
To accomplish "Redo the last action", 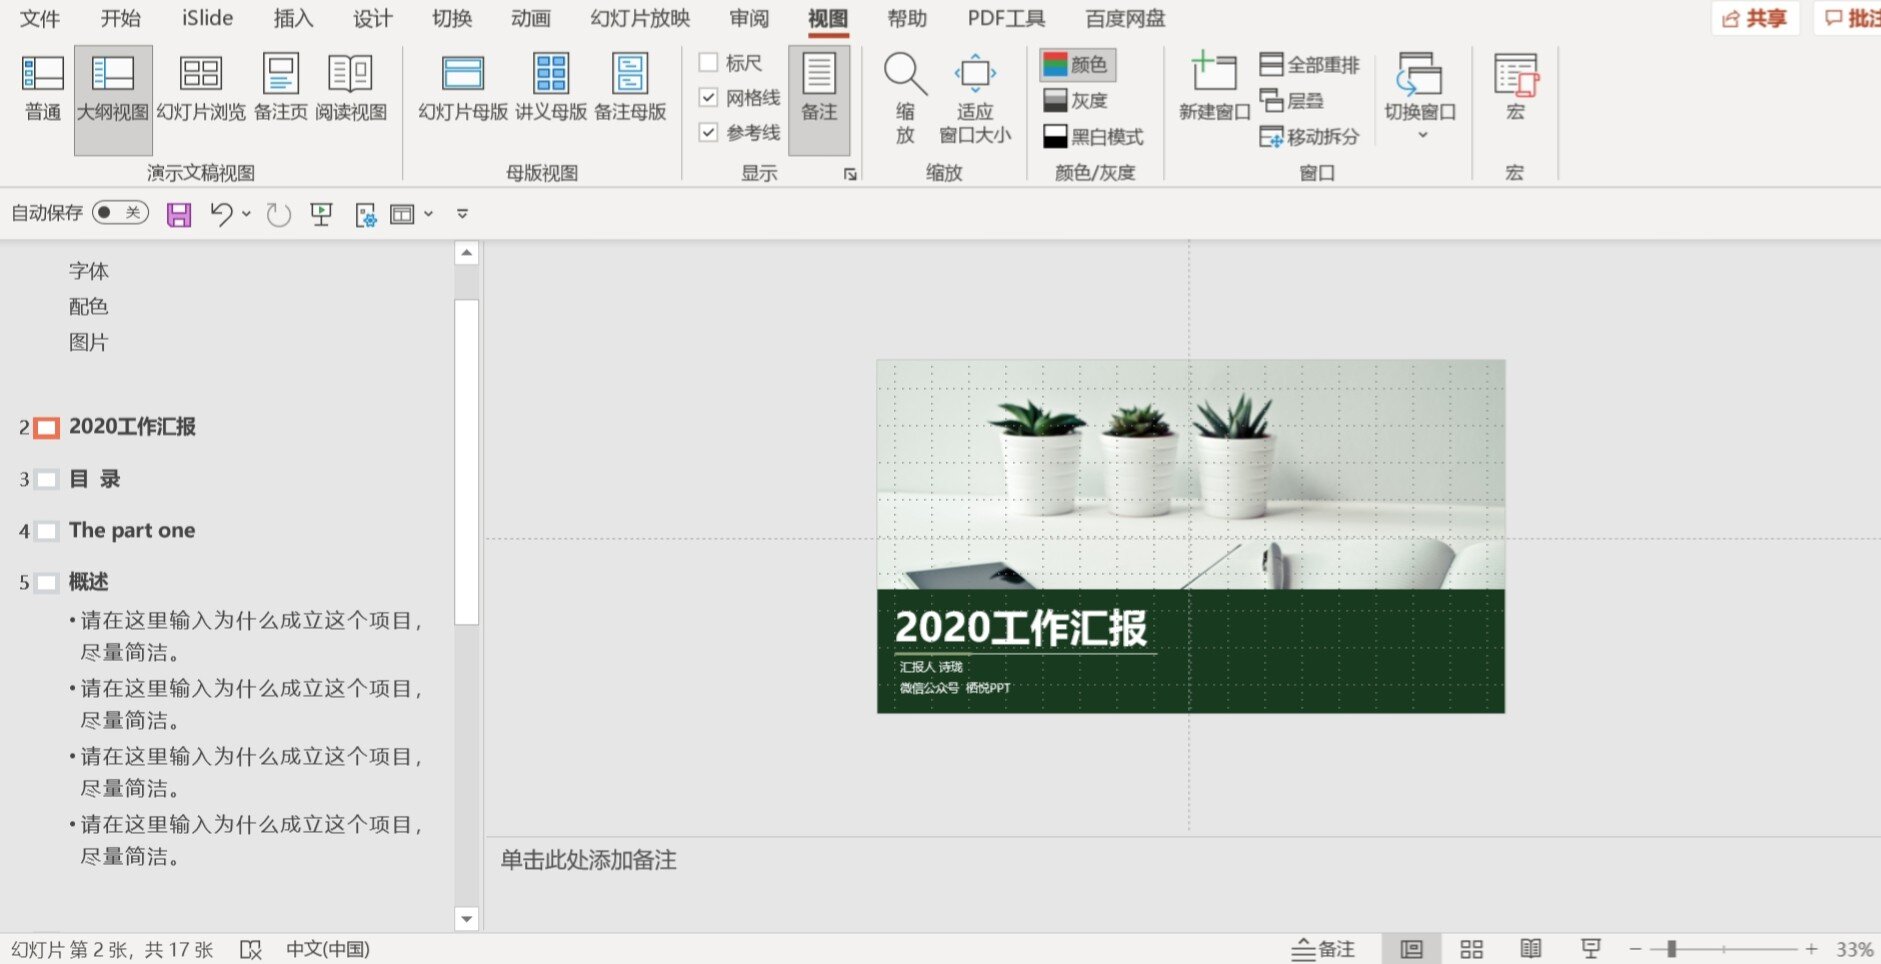I will point(279,213).
